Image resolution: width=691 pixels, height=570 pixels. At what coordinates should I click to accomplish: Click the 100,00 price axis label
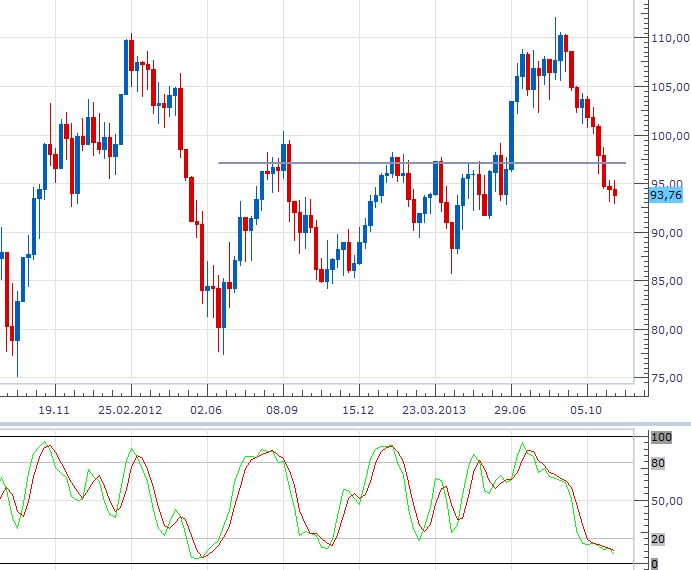671,136
